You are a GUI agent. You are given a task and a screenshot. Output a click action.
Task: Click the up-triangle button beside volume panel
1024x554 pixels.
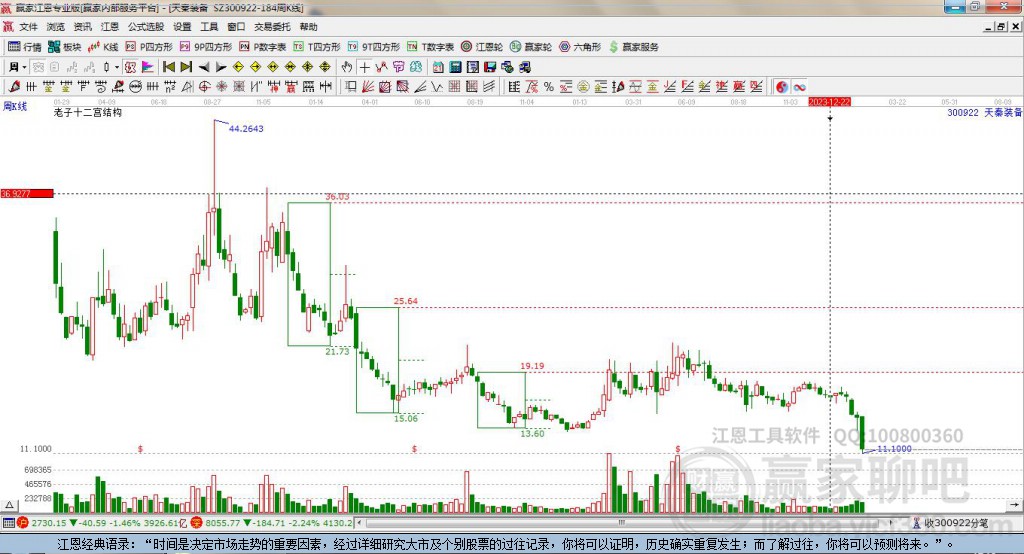[8, 505]
